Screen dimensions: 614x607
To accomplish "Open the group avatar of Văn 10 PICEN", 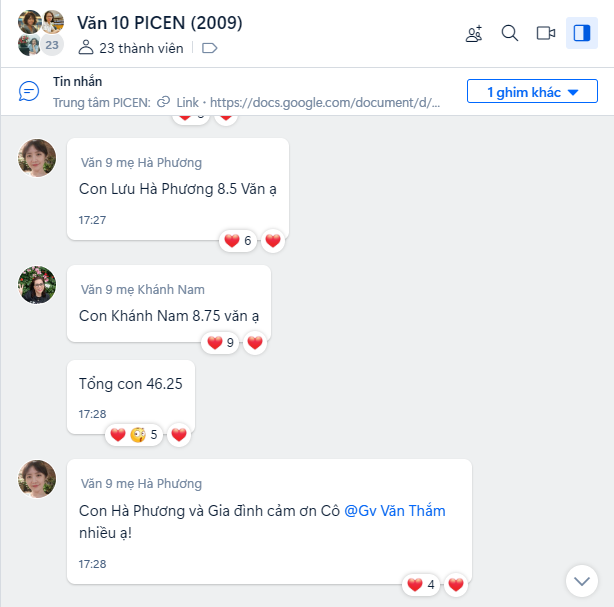I will coord(41,33).
